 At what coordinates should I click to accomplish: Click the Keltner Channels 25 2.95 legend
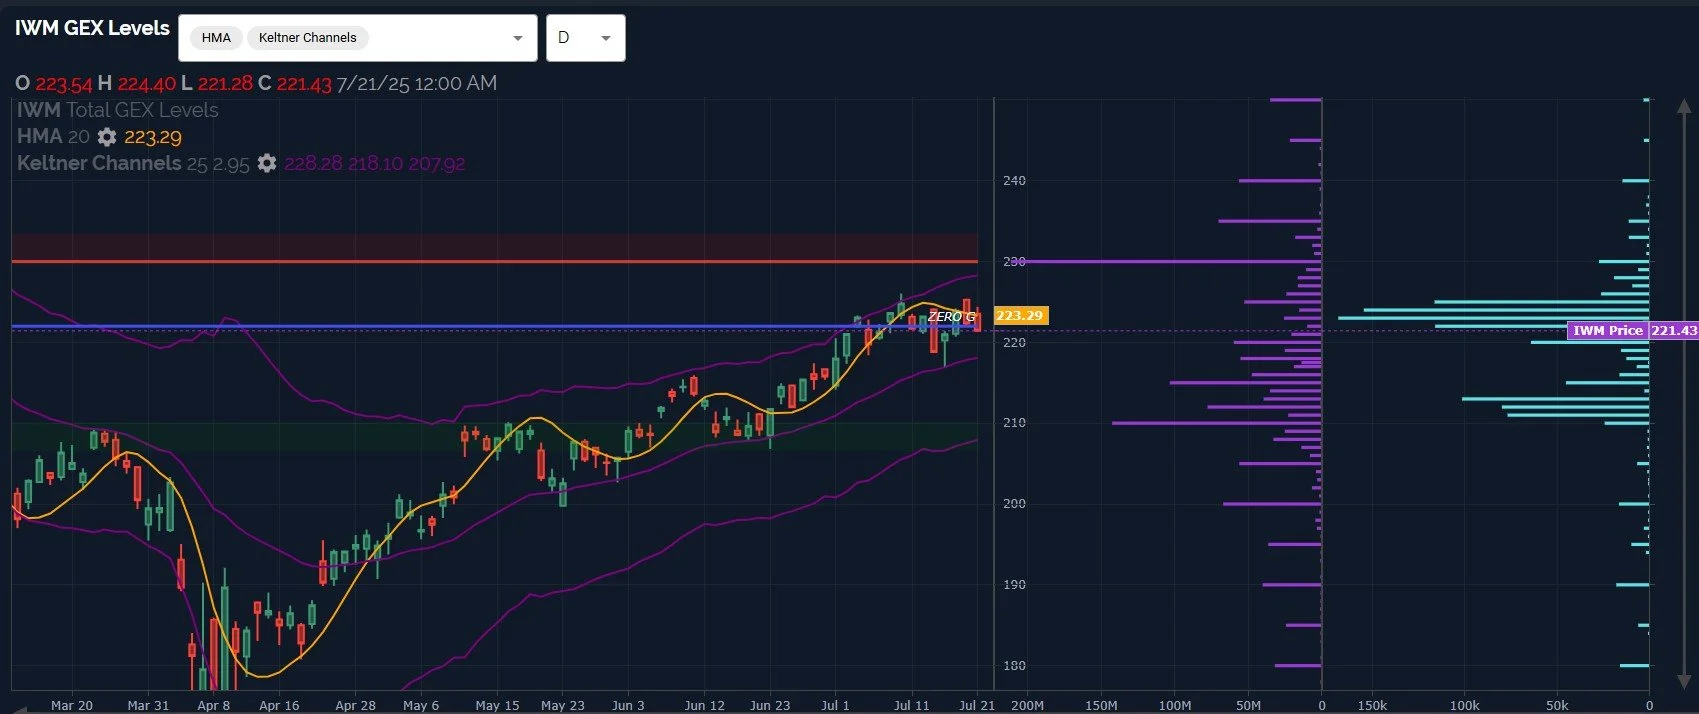tap(133, 163)
